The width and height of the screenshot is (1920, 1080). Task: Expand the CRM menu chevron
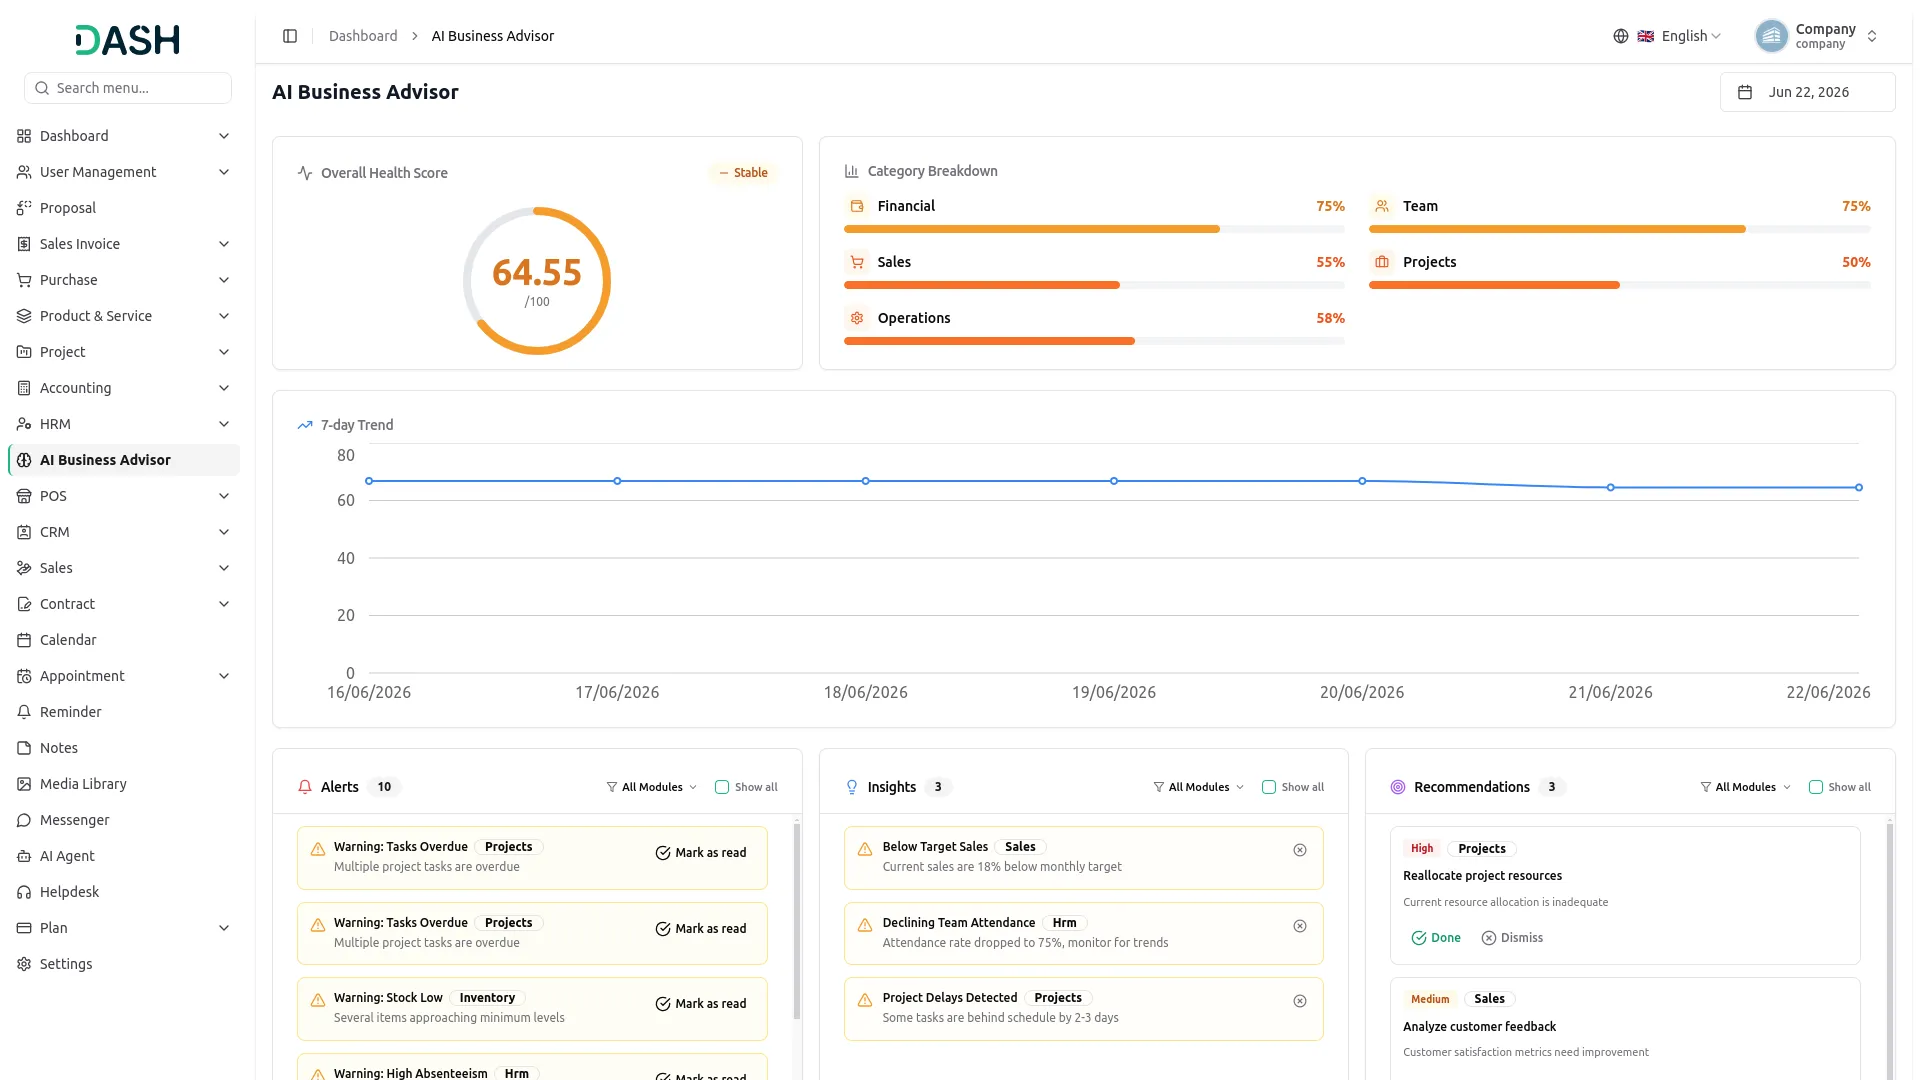click(224, 532)
